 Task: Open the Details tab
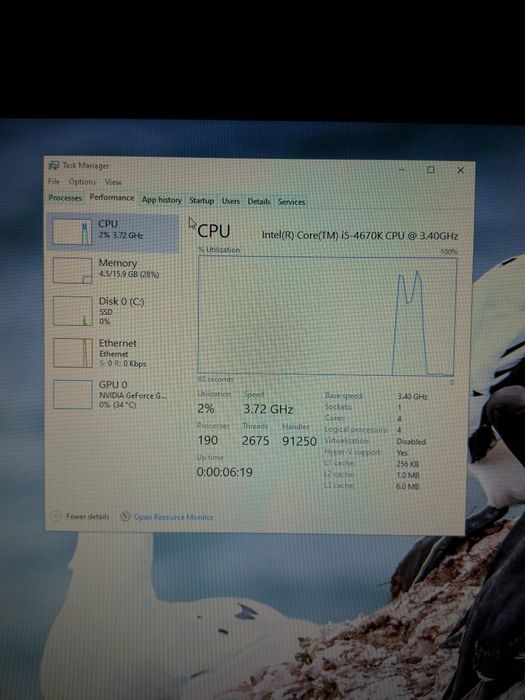point(259,202)
